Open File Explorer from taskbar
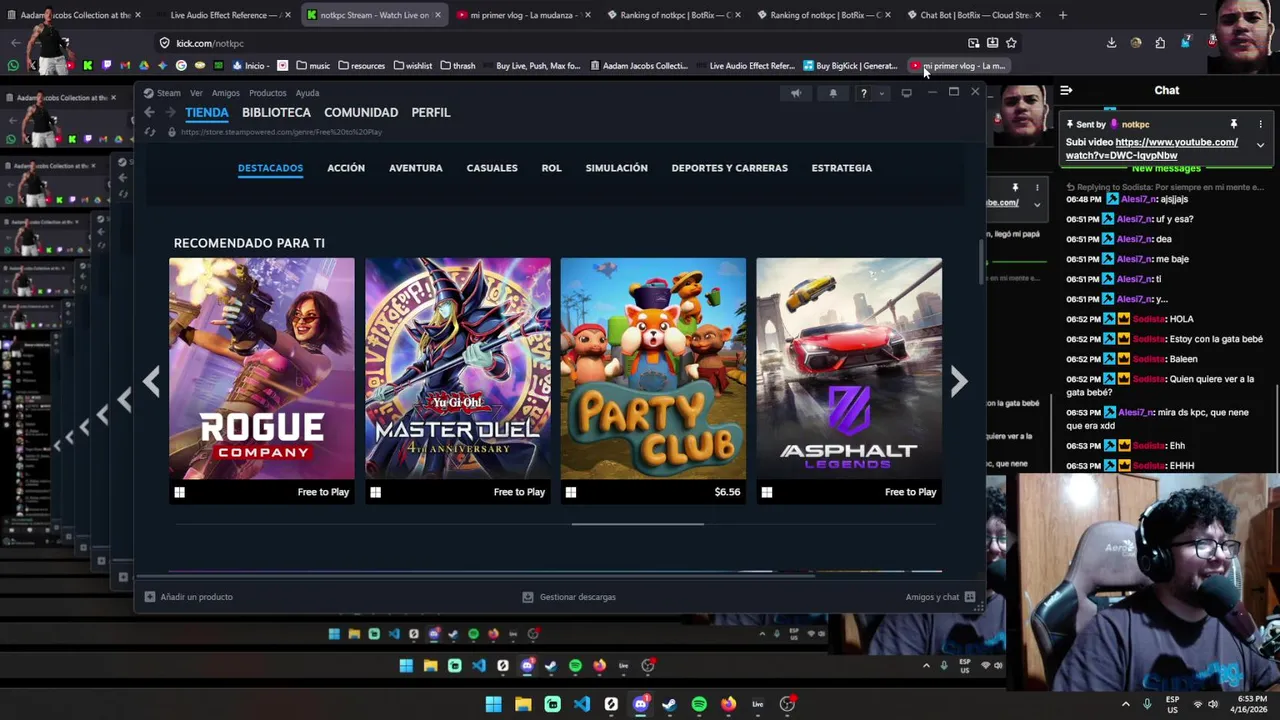1280x720 pixels. click(523, 704)
